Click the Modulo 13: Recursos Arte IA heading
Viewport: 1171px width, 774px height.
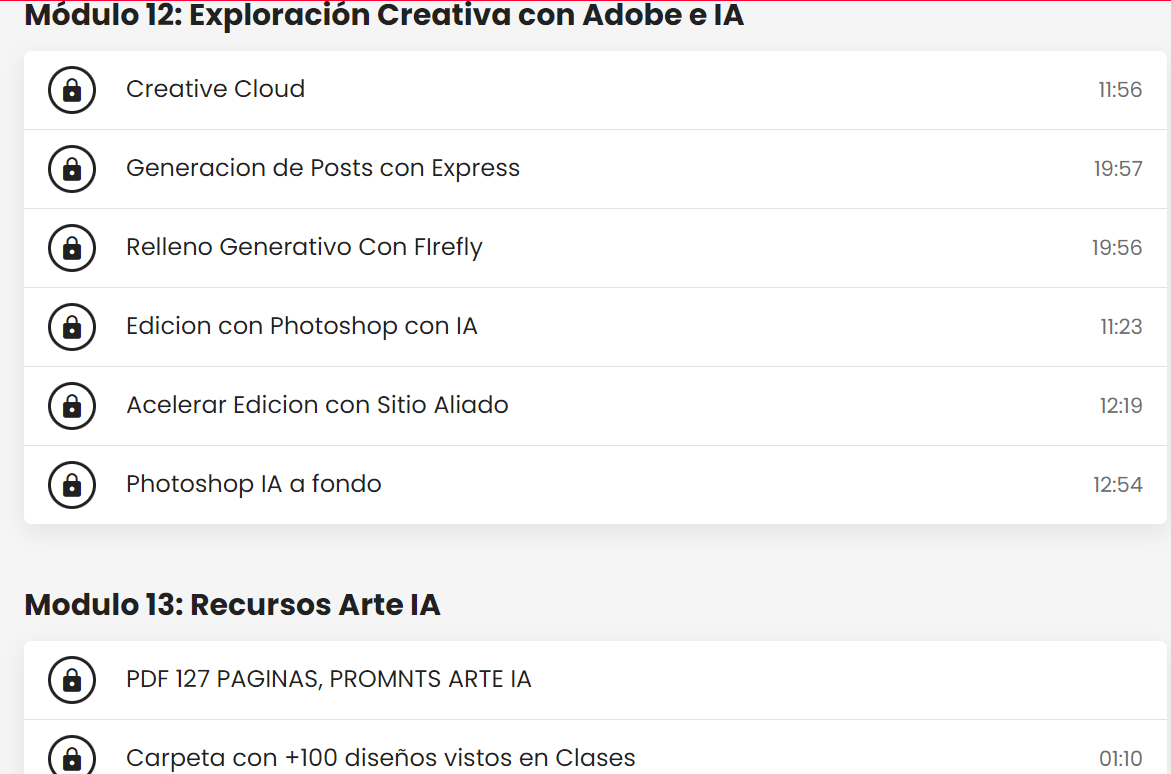click(x=232, y=604)
